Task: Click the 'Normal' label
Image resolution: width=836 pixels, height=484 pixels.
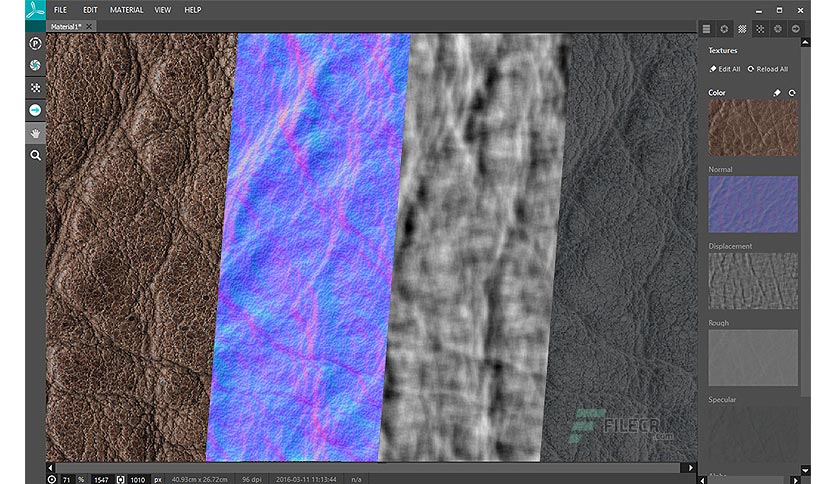Action: 720,169
